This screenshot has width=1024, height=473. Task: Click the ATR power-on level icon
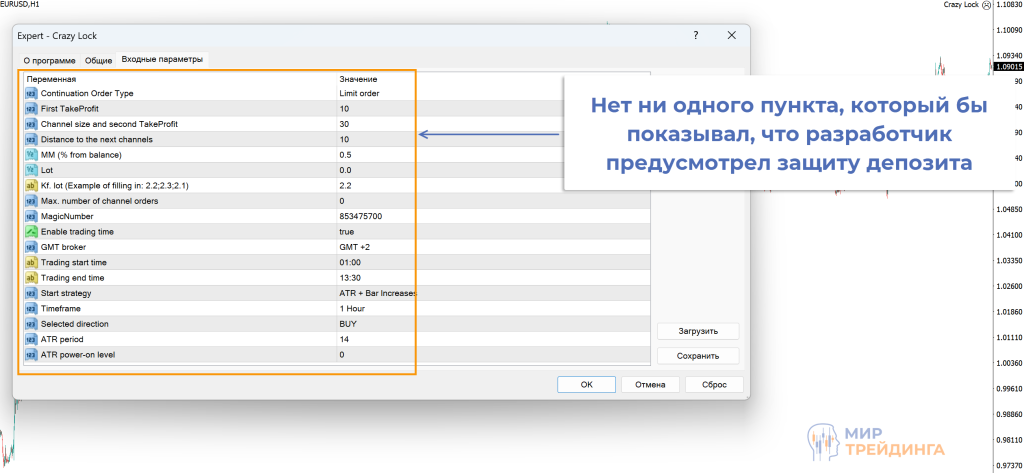31,354
